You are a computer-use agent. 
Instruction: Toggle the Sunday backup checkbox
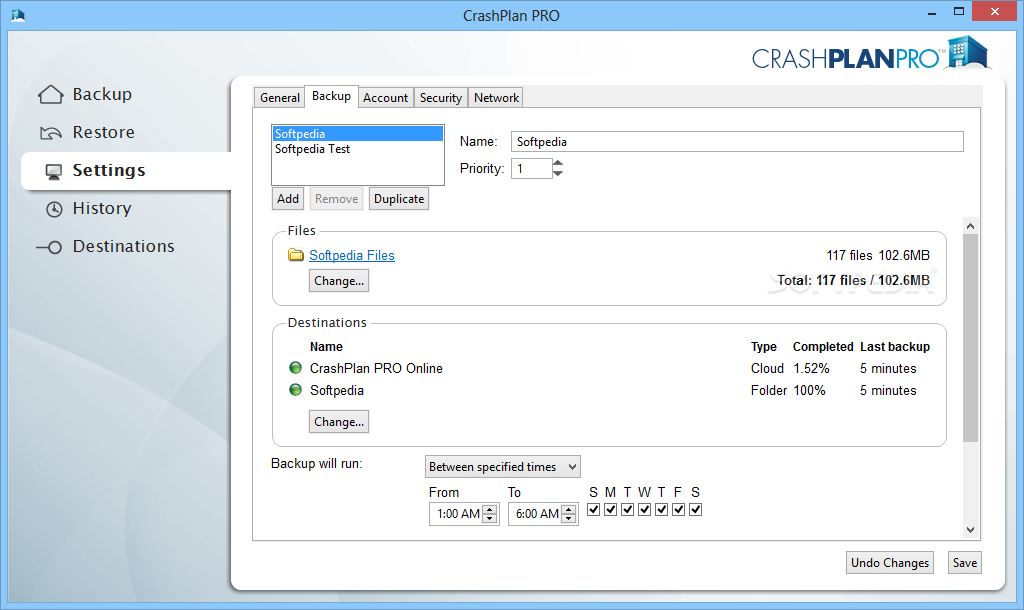click(x=593, y=509)
